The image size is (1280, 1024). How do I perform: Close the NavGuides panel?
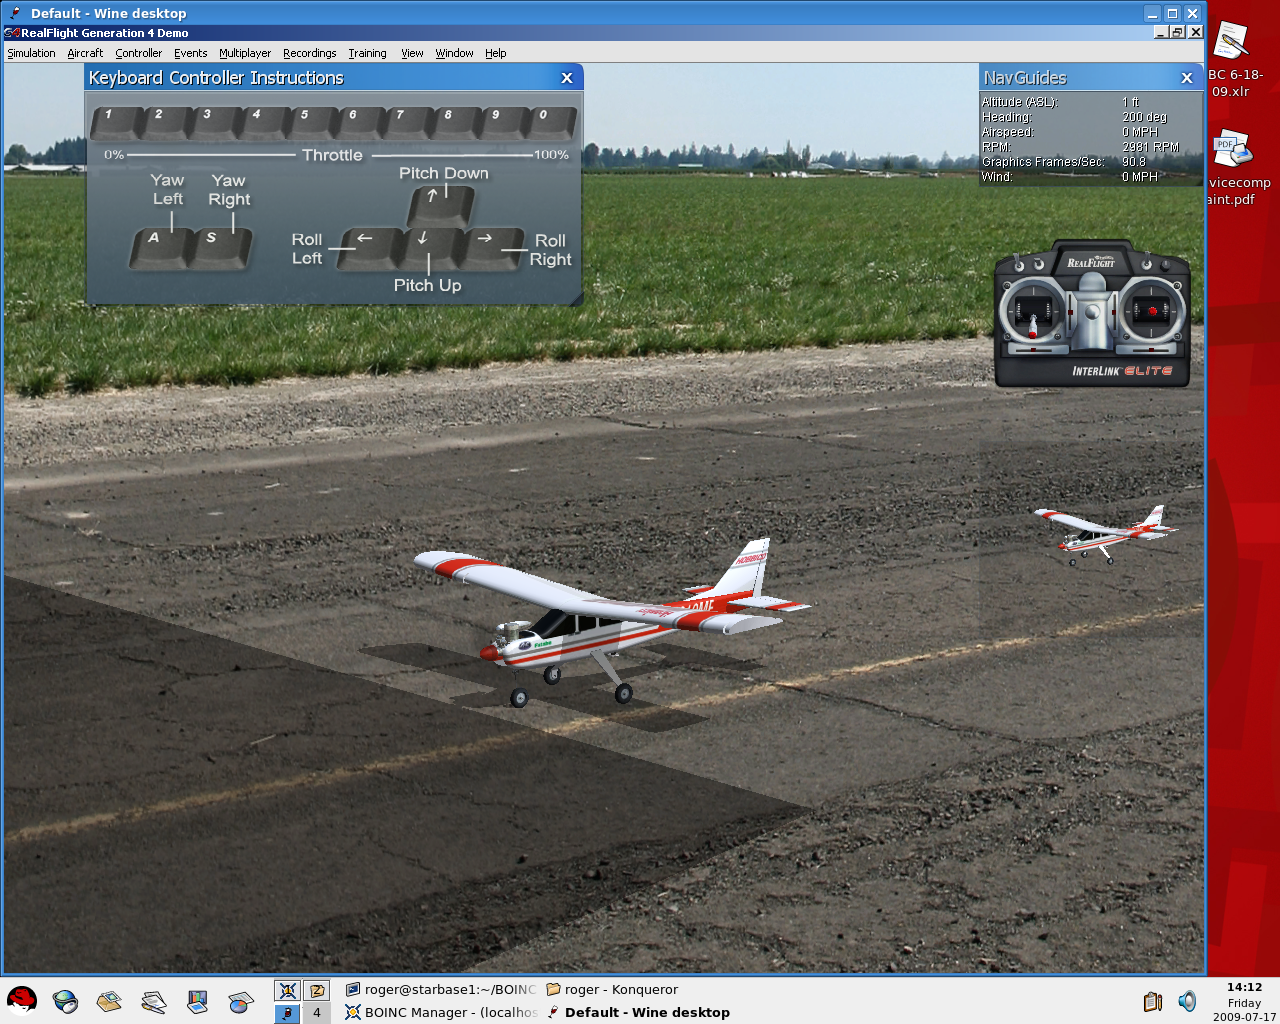[x=1187, y=77]
